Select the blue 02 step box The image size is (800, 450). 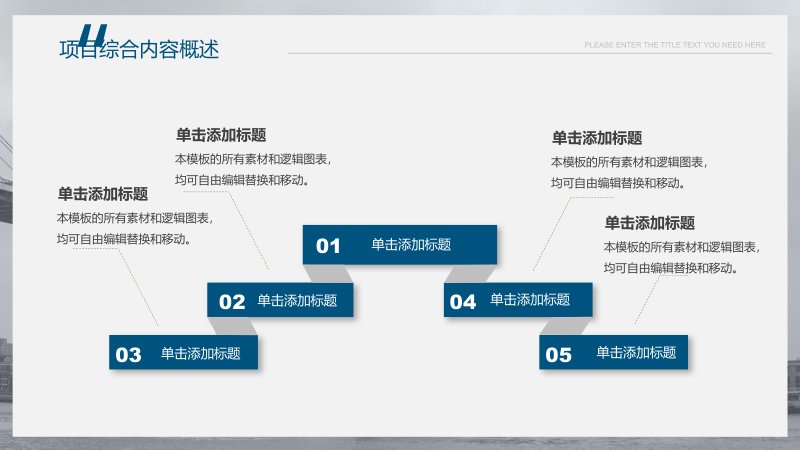280,300
